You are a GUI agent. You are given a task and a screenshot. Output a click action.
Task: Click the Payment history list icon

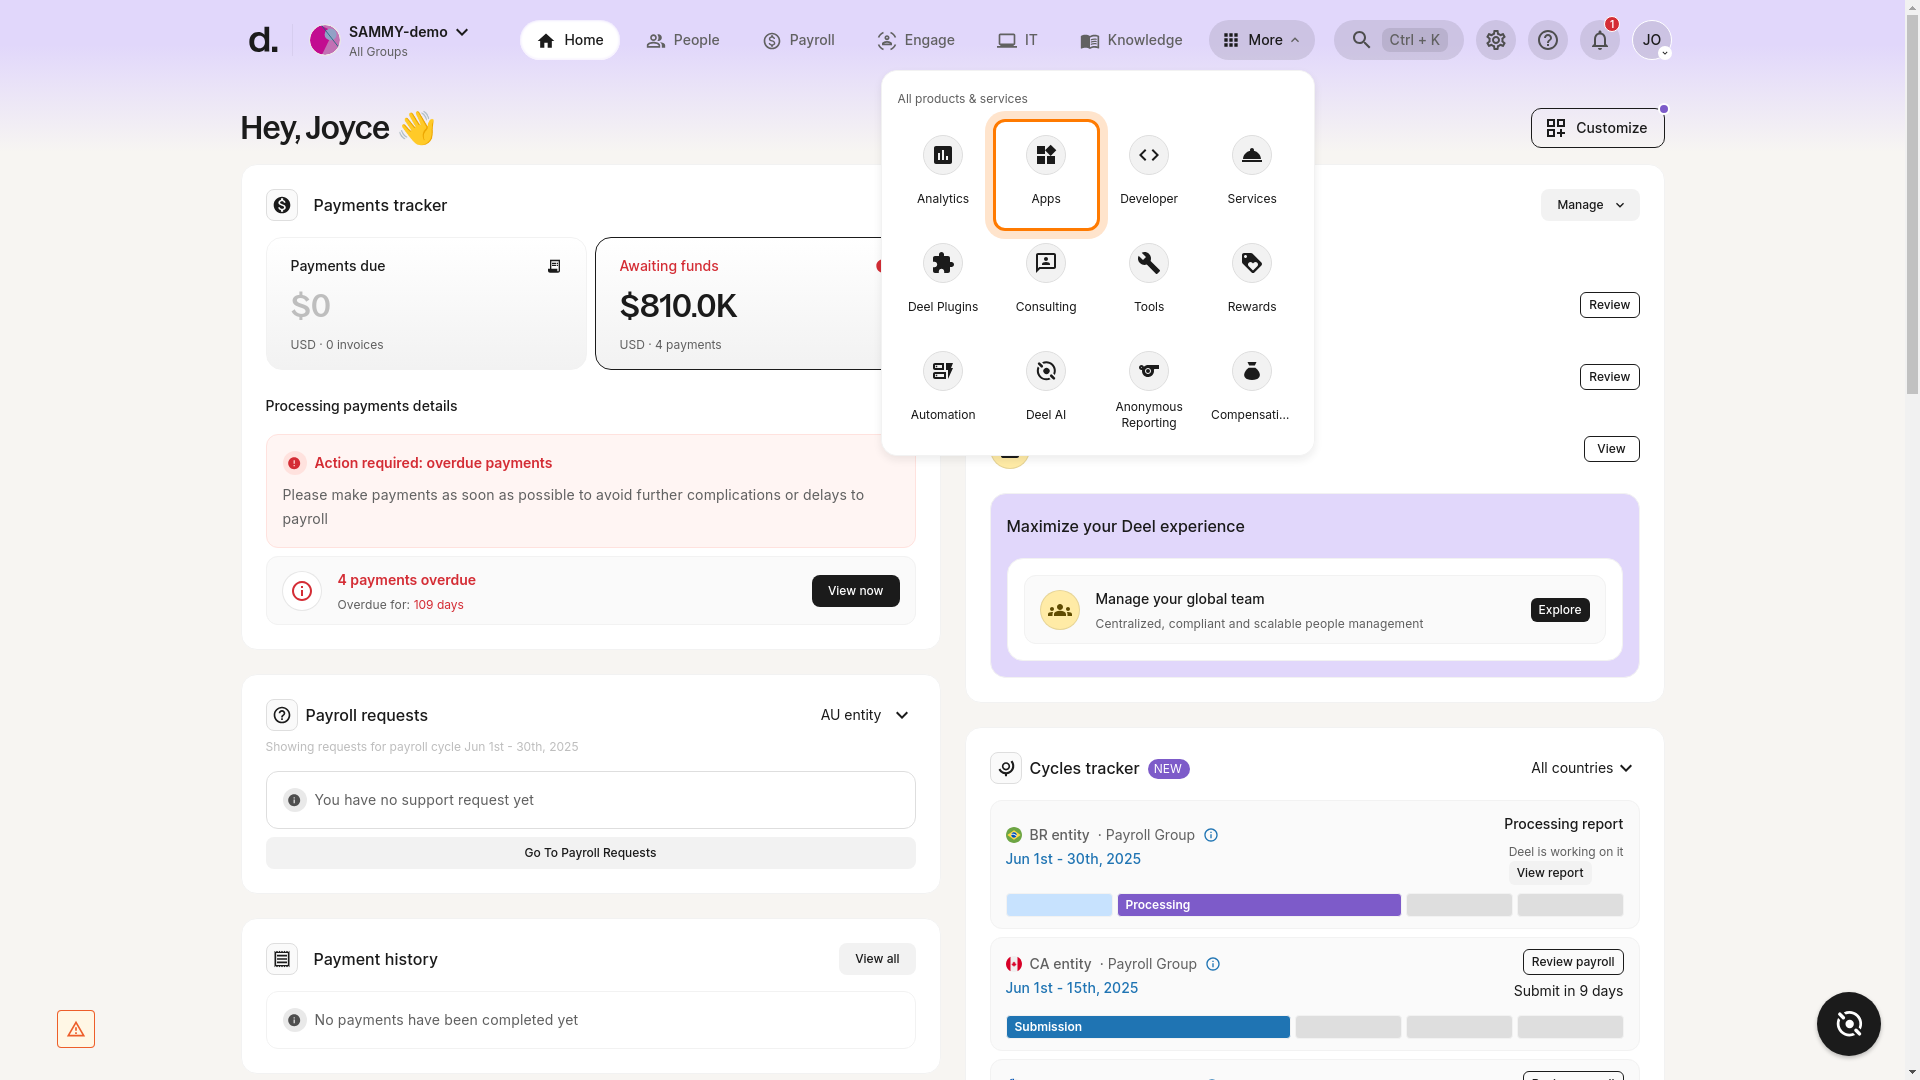click(282, 959)
